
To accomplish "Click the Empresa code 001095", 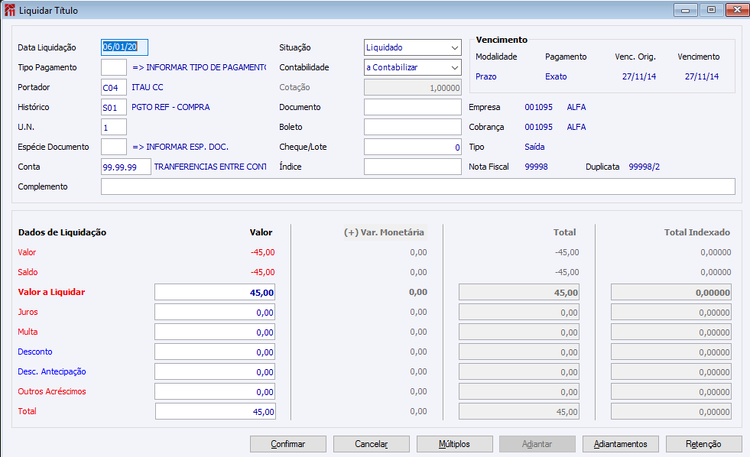I will pyautogui.click(x=539, y=107).
